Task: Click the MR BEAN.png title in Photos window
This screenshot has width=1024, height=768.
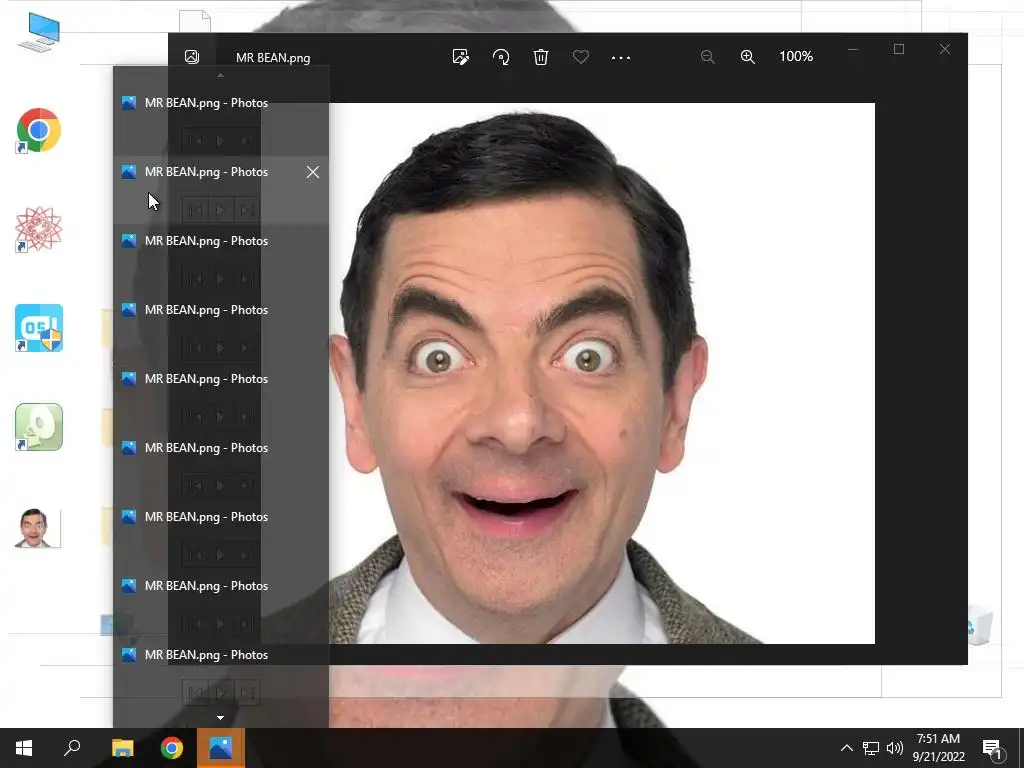Action: click(x=273, y=57)
